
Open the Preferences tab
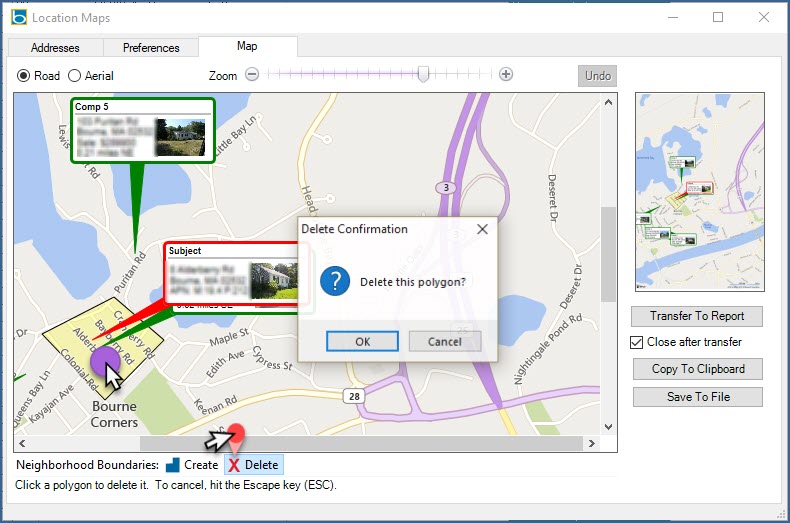tap(151, 48)
